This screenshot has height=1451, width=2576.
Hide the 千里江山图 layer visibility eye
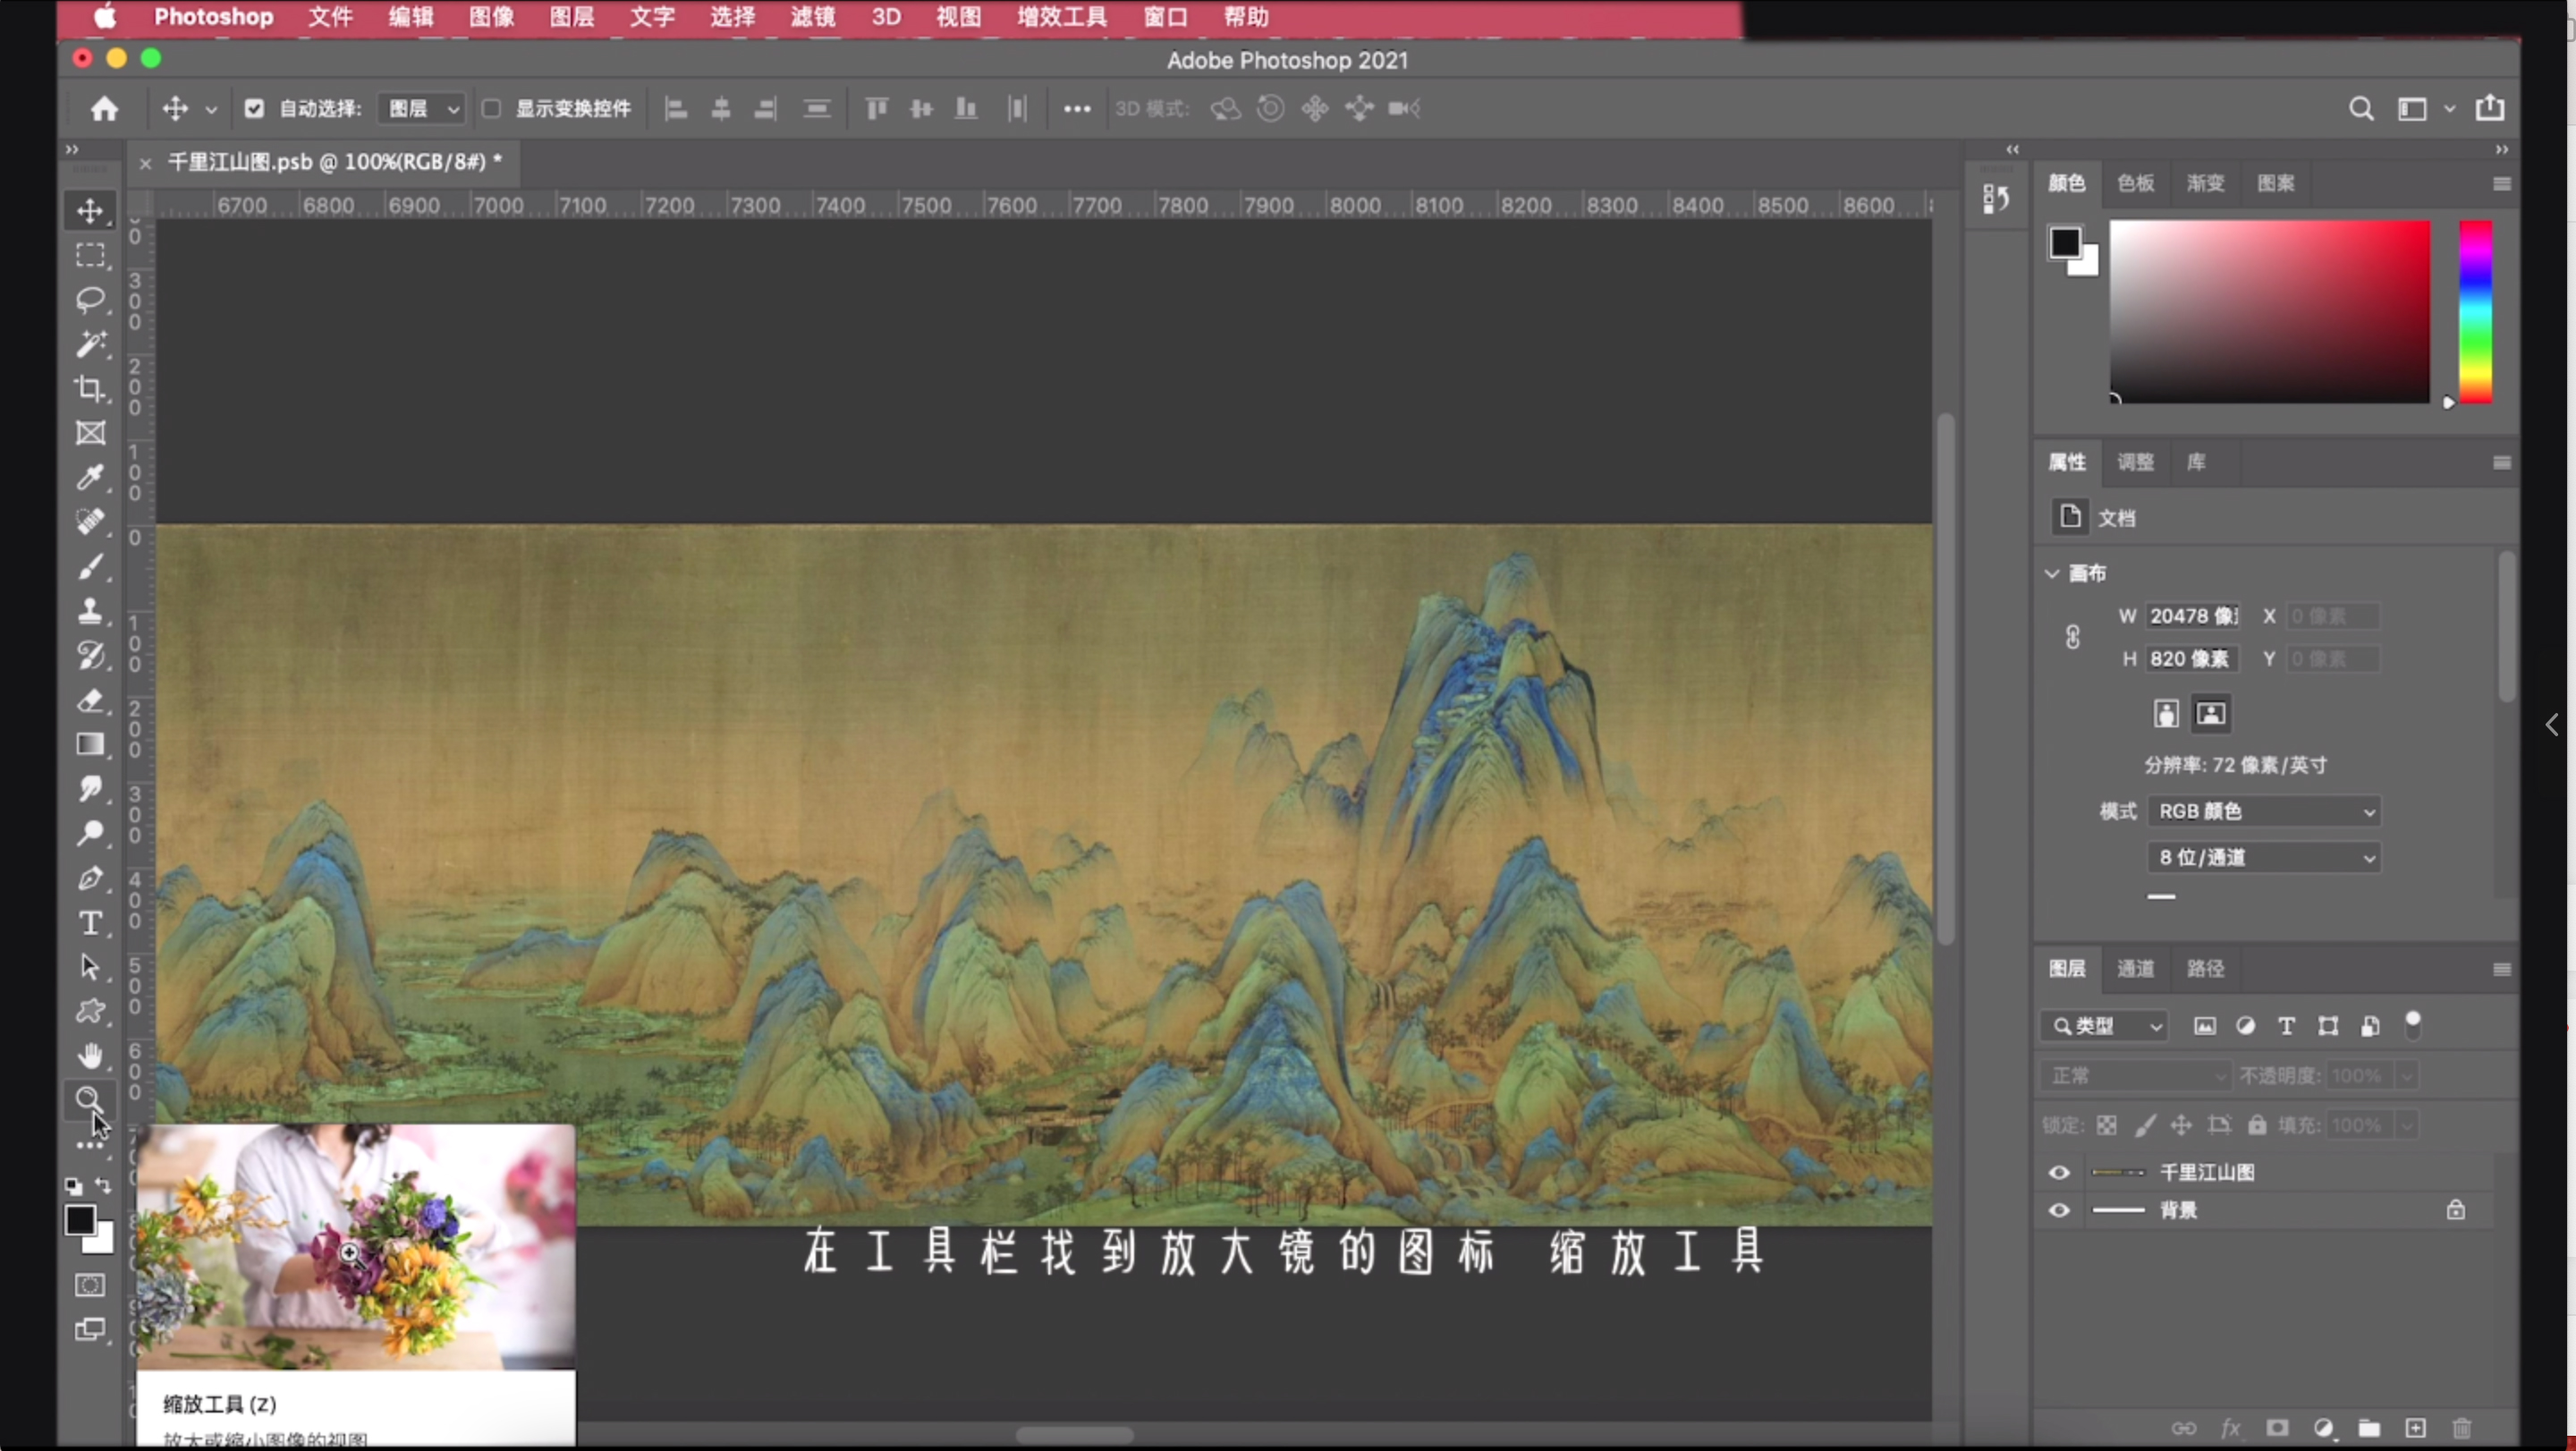pos(2059,1172)
